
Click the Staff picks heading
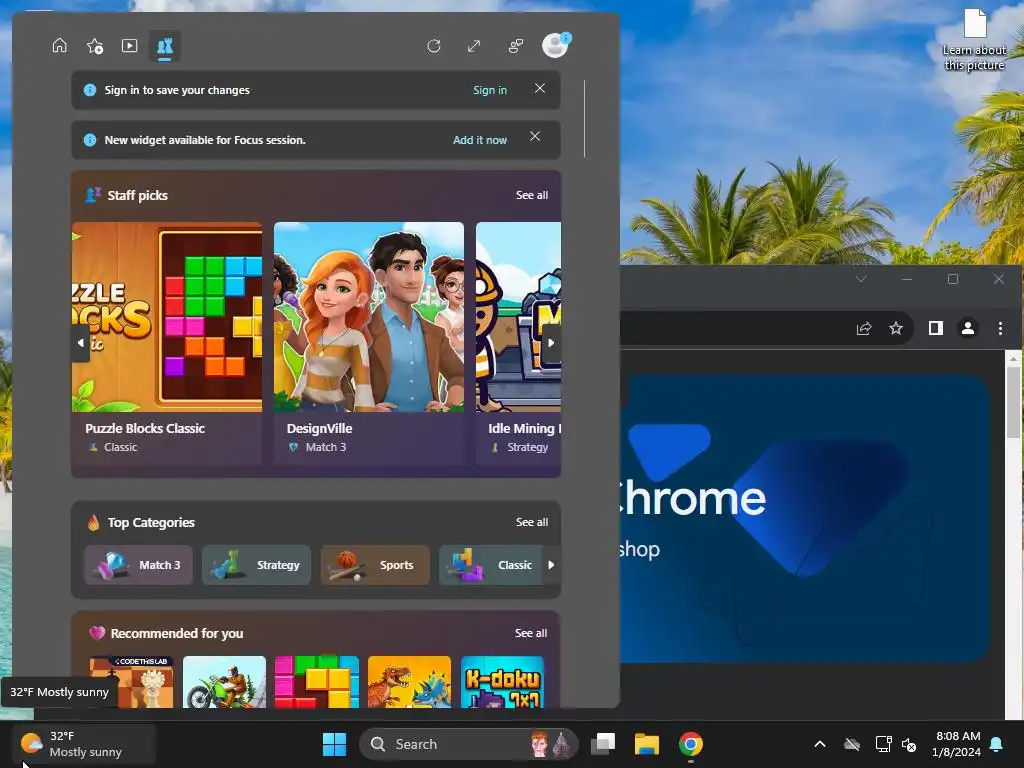coord(137,195)
